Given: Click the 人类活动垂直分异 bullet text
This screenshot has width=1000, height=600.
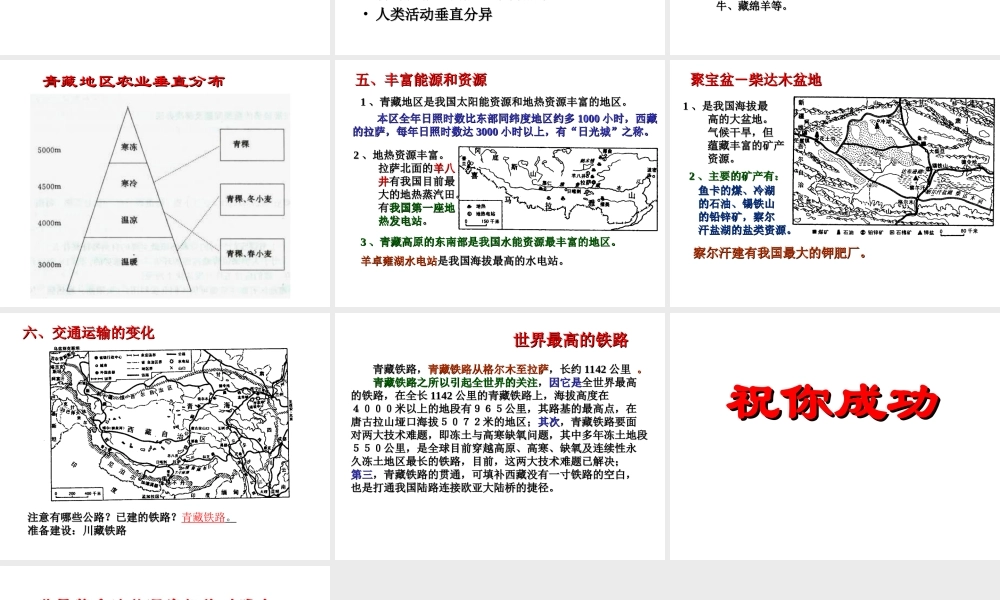Looking at the screenshot, I should pyautogui.click(x=434, y=14).
